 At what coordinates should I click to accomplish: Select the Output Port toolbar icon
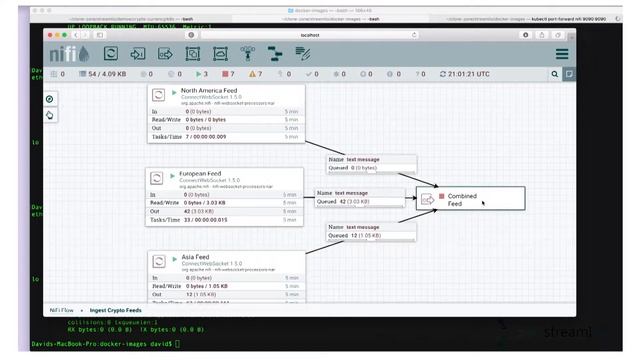[165, 54]
